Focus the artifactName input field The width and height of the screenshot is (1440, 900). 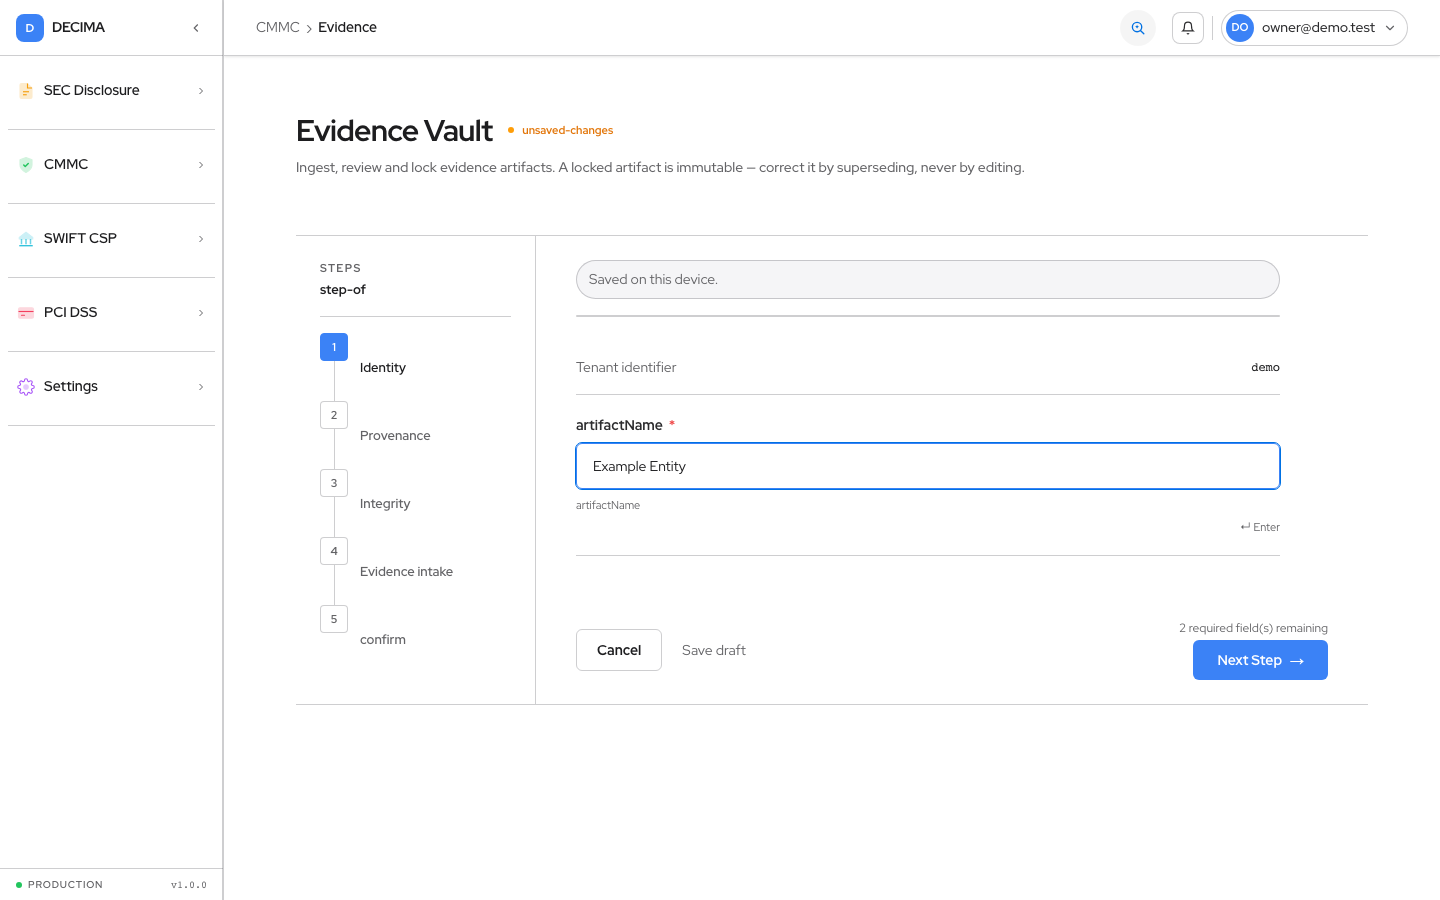coord(928,466)
